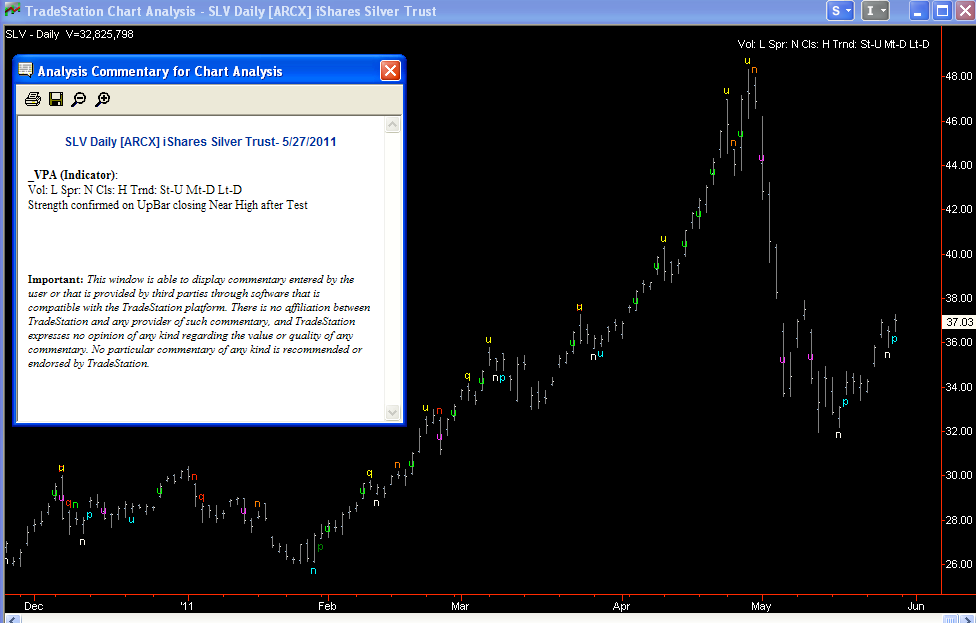Image resolution: width=976 pixels, height=623 pixels.
Task: Click the Mar date axis label
Action: point(460,606)
